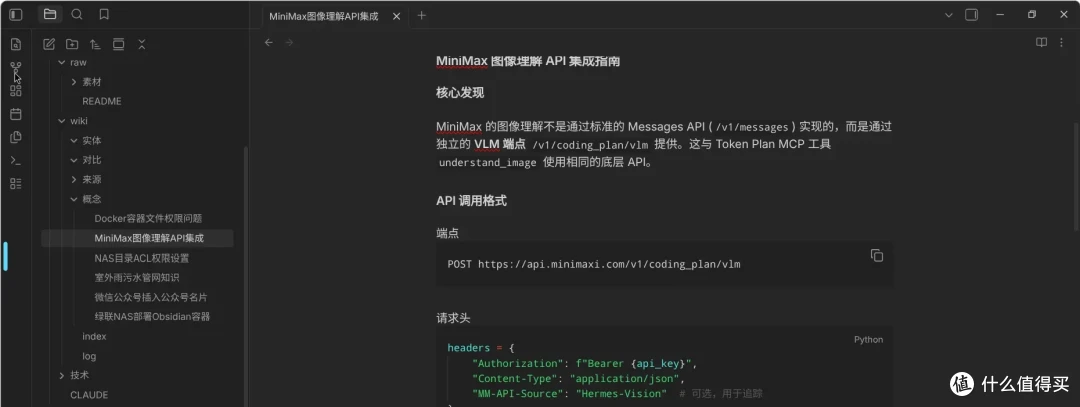Copy the POST endpoint code block
1080x407 pixels.
(877, 255)
